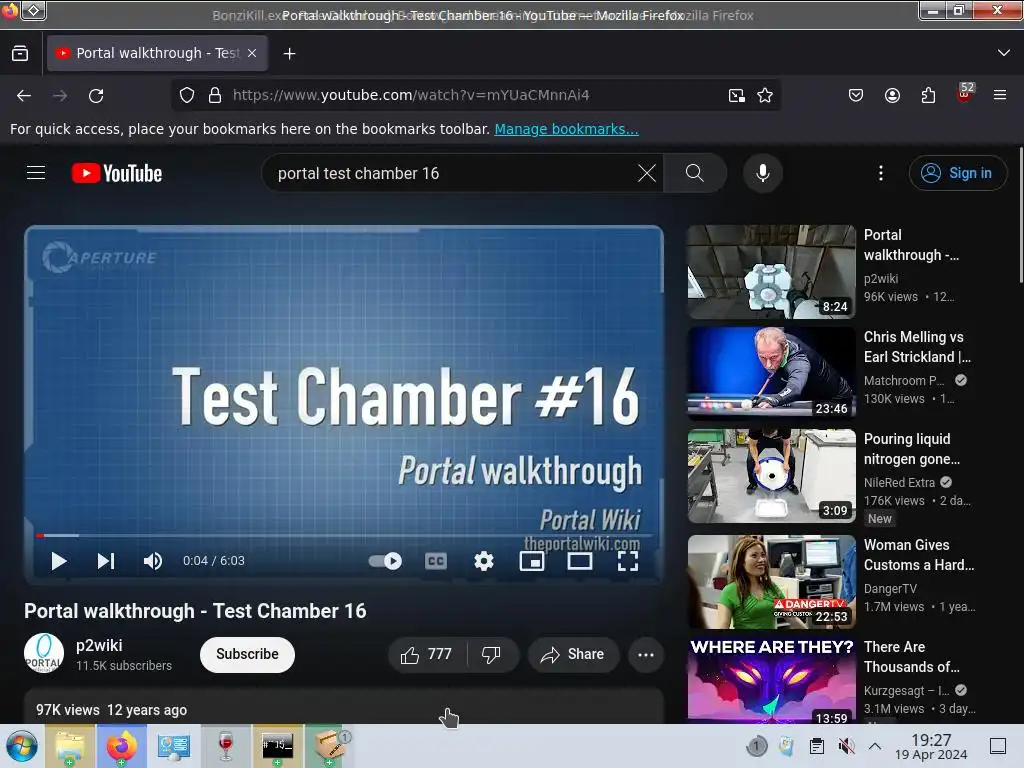Open the YouTube guide hamburger menu
1024x768 pixels.
36,173
